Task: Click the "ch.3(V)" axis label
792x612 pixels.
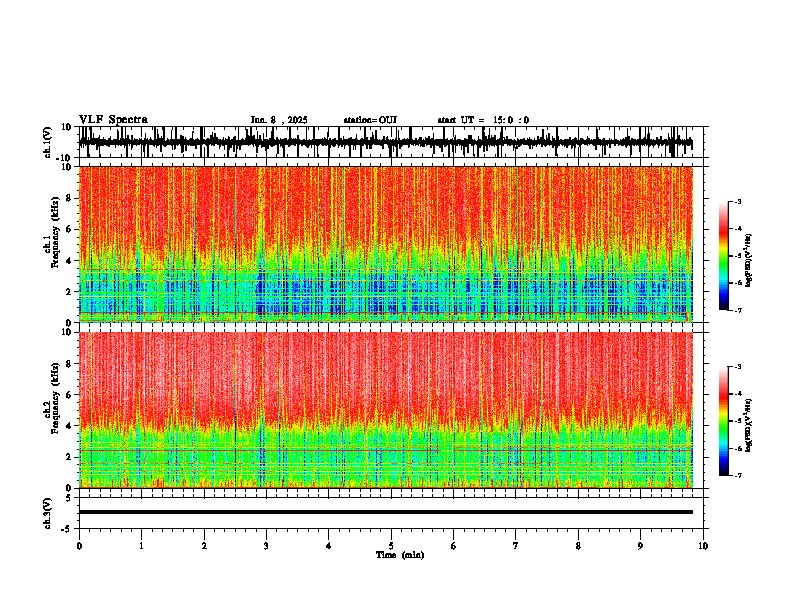Action: pos(48,513)
